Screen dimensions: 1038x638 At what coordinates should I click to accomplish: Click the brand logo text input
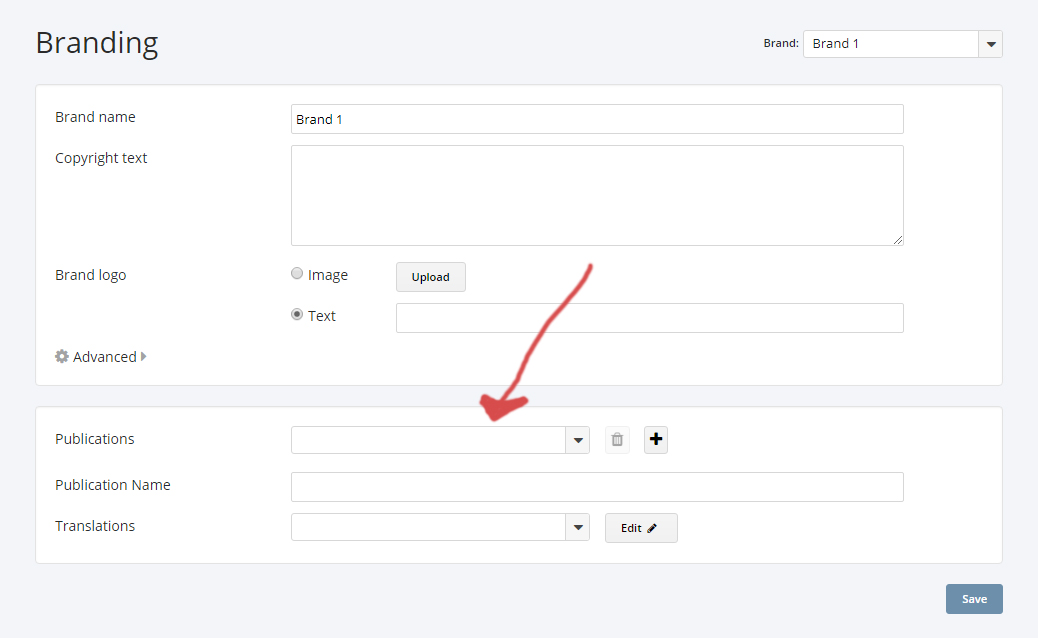649,318
